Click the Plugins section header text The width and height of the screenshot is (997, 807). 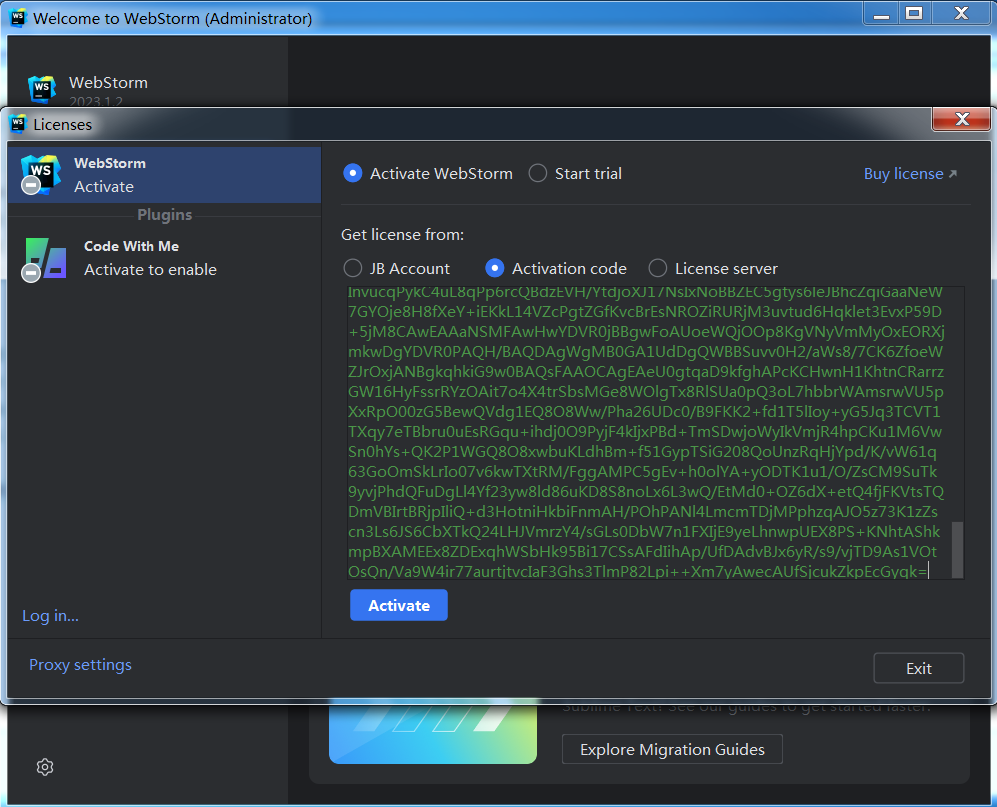coord(165,215)
